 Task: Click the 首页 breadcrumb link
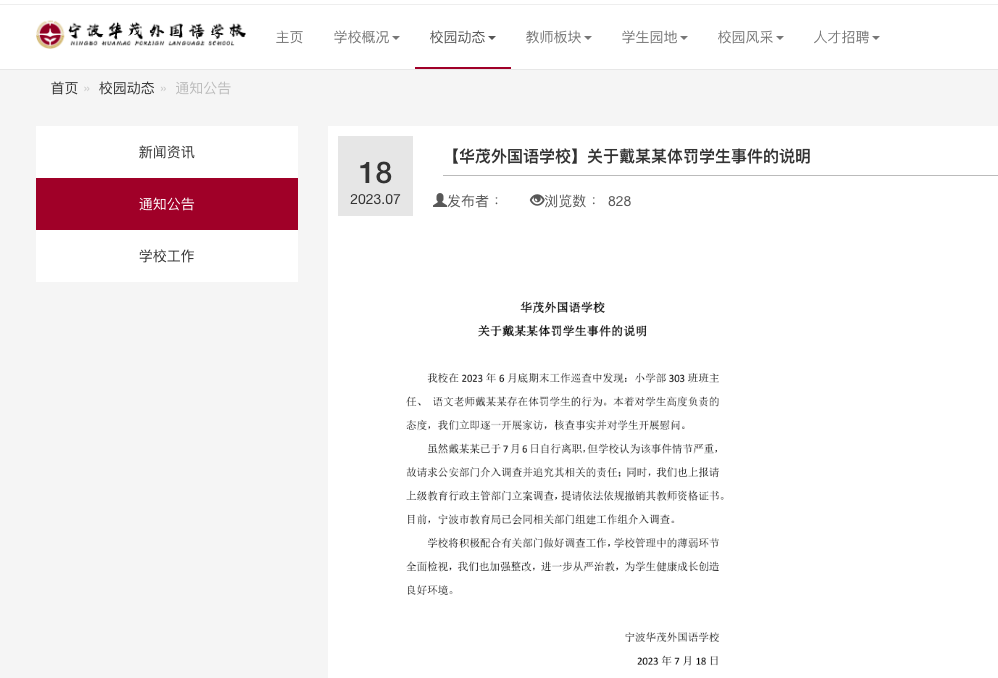pyautogui.click(x=64, y=88)
